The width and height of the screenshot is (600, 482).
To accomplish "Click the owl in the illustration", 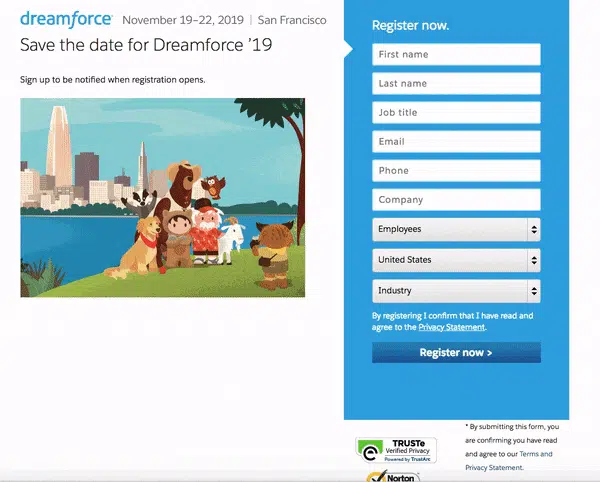I will pos(211,186).
